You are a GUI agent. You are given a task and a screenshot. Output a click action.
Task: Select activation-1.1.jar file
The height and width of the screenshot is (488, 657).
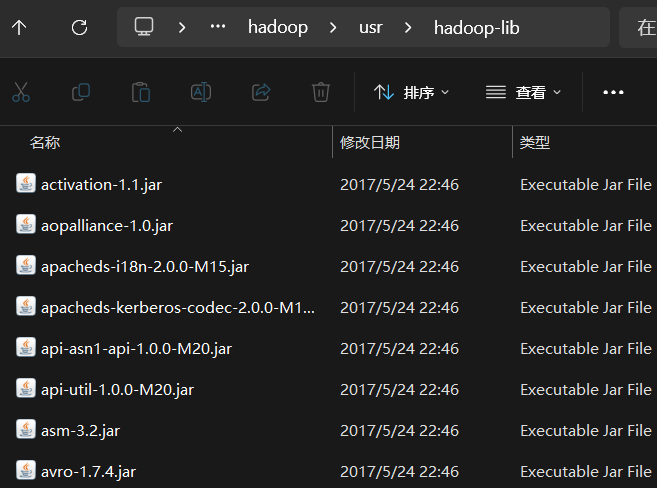coord(101,185)
